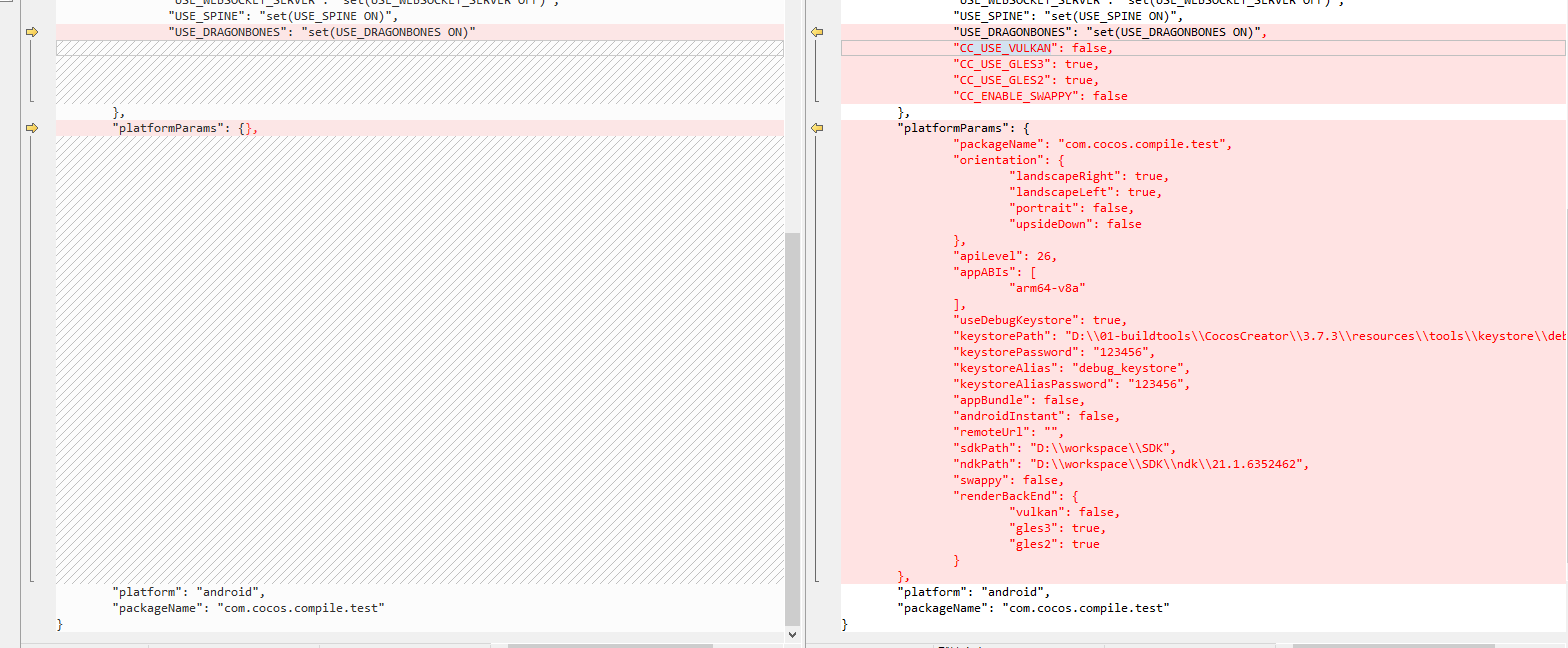This screenshot has width=1568, height=648.
Task: Click the left pane scroll-down arrow
Action: pyautogui.click(x=792, y=634)
